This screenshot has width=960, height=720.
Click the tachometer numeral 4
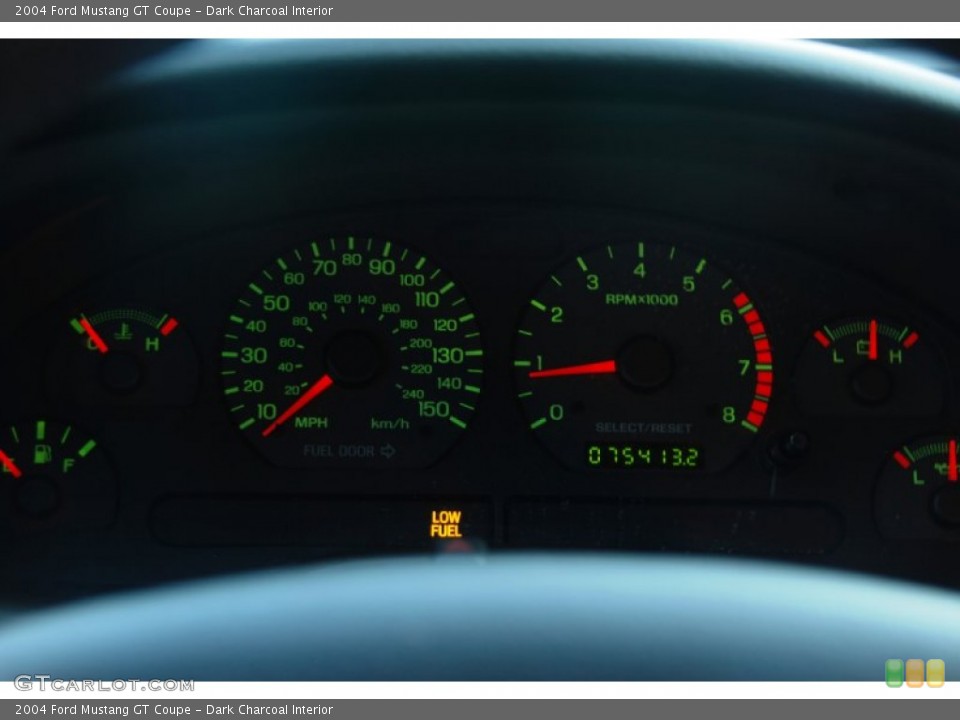(x=639, y=270)
